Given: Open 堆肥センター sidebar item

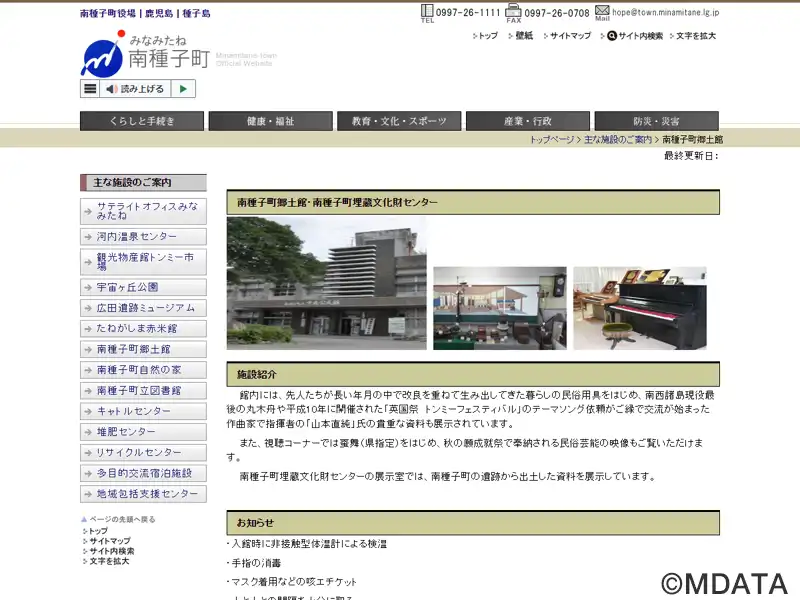Looking at the screenshot, I should pyautogui.click(x=143, y=432).
